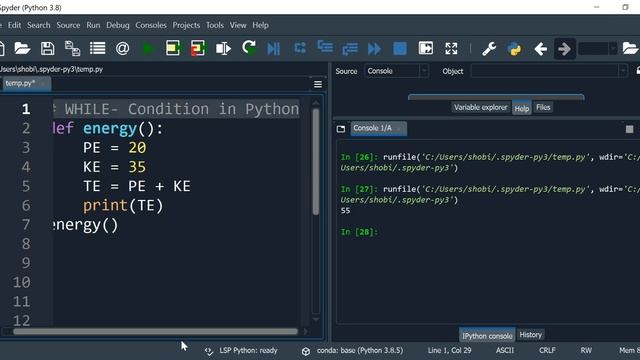Run selection or current line icon
Screen dimensions: 640x360
click(x=223, y=49)
